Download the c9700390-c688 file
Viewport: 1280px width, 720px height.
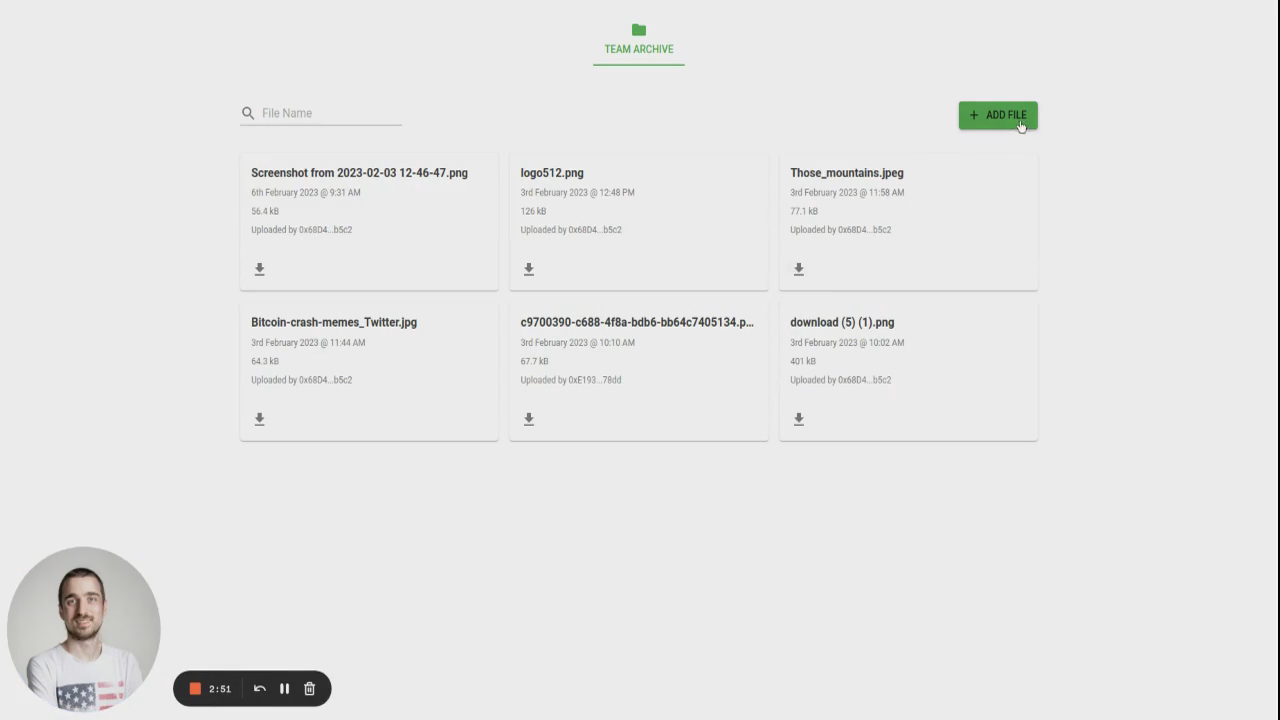[x=529, y=419]
